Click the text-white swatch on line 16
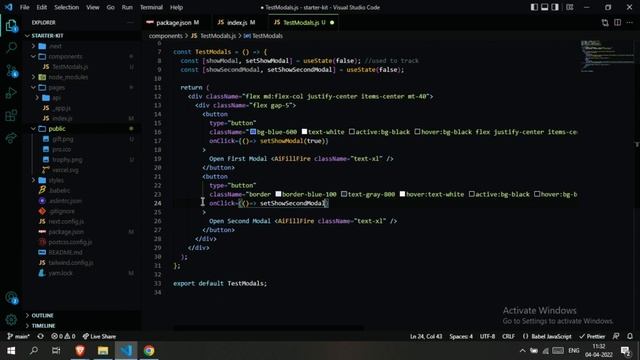Viewport: 640px width, 360px height. 304,131
